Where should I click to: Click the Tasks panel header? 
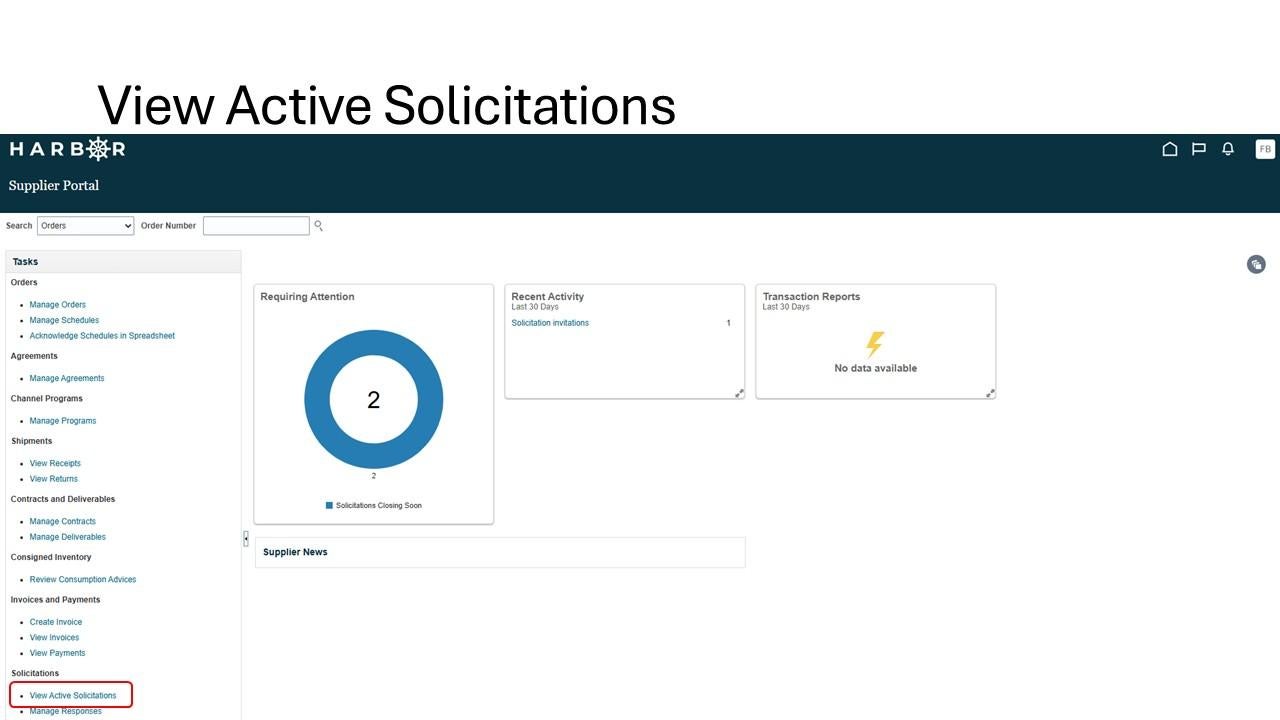(x=123, y=261)
